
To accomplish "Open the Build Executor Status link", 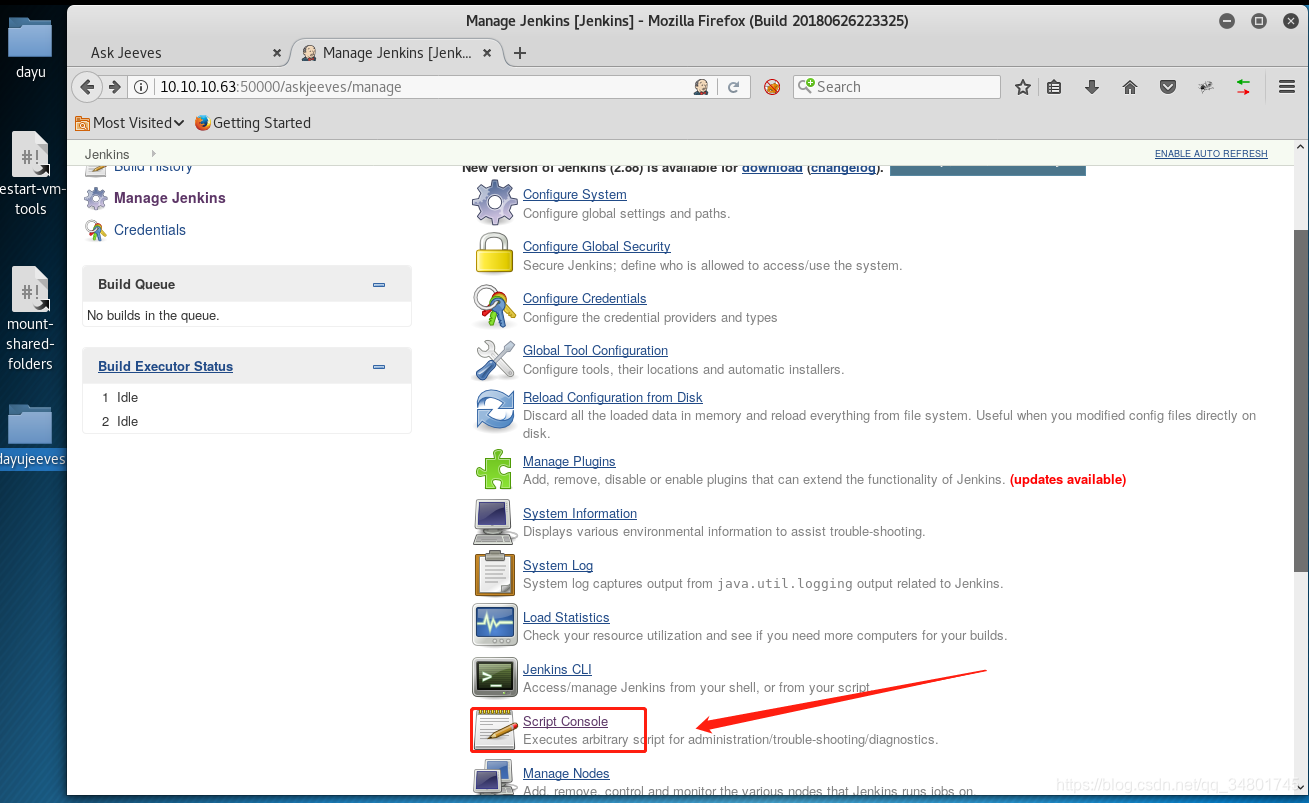I will (166, 367).
